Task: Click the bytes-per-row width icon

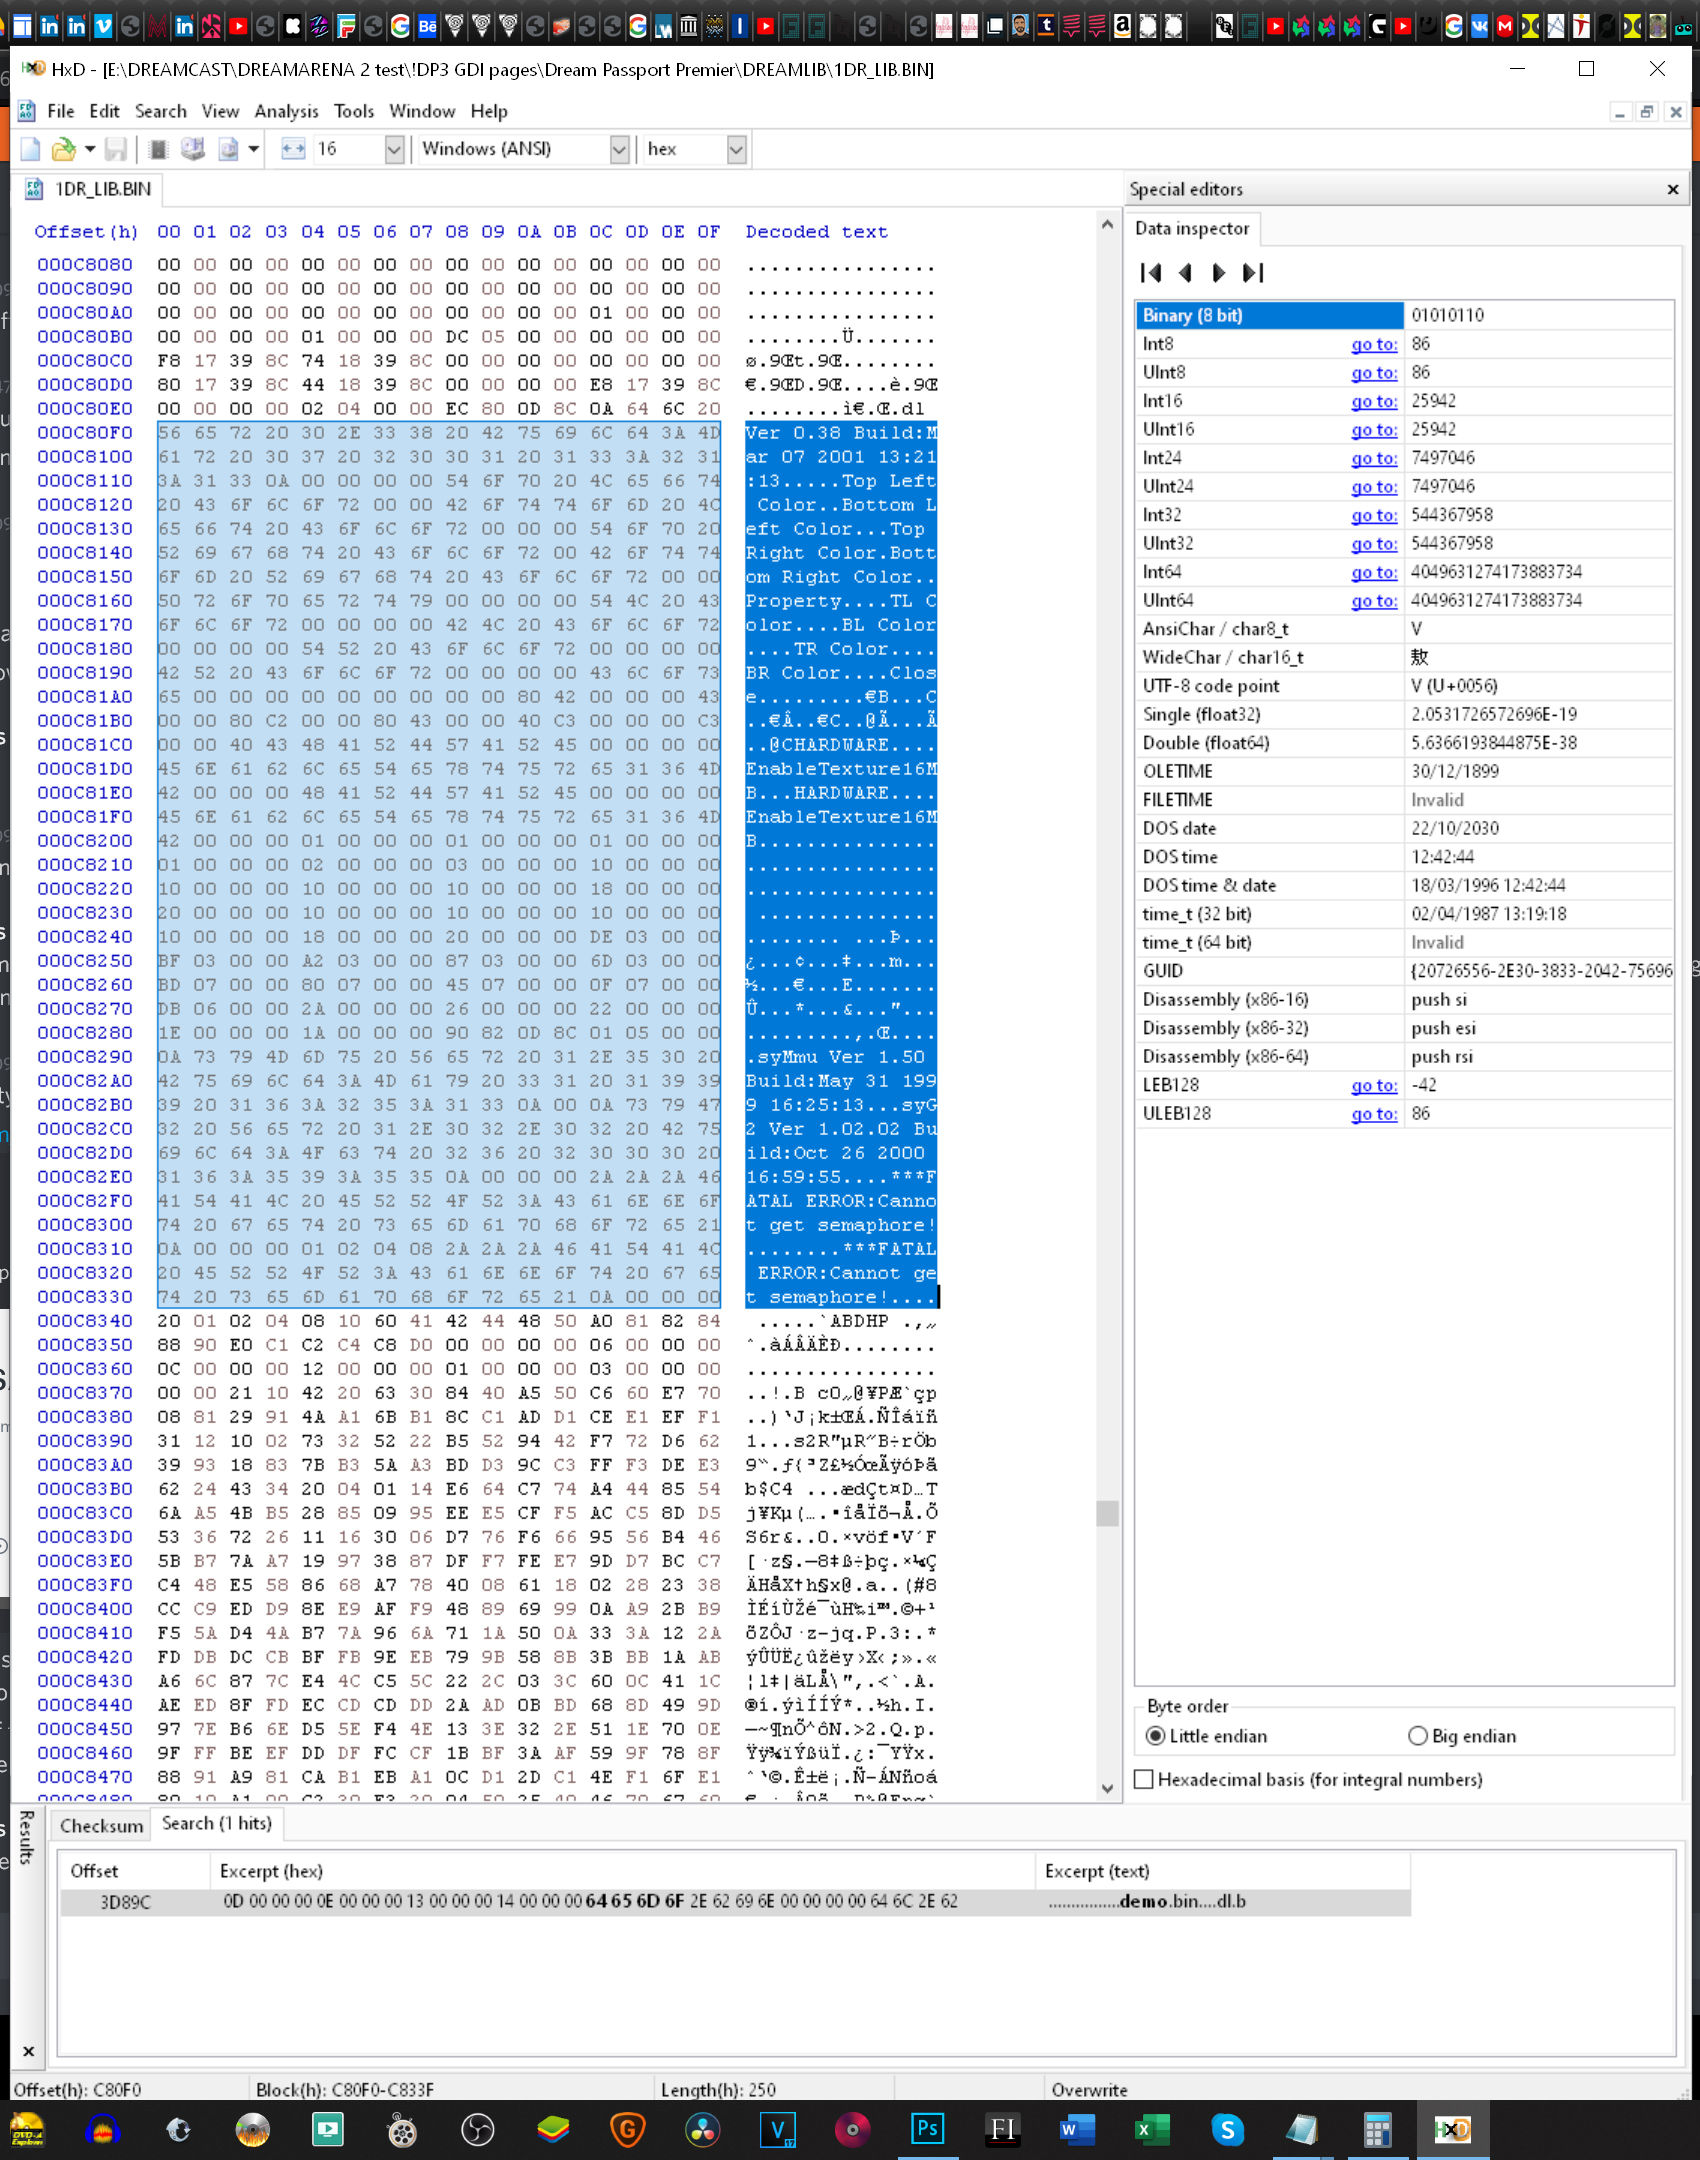Action: pyautogui.click(x=293, y=149)
